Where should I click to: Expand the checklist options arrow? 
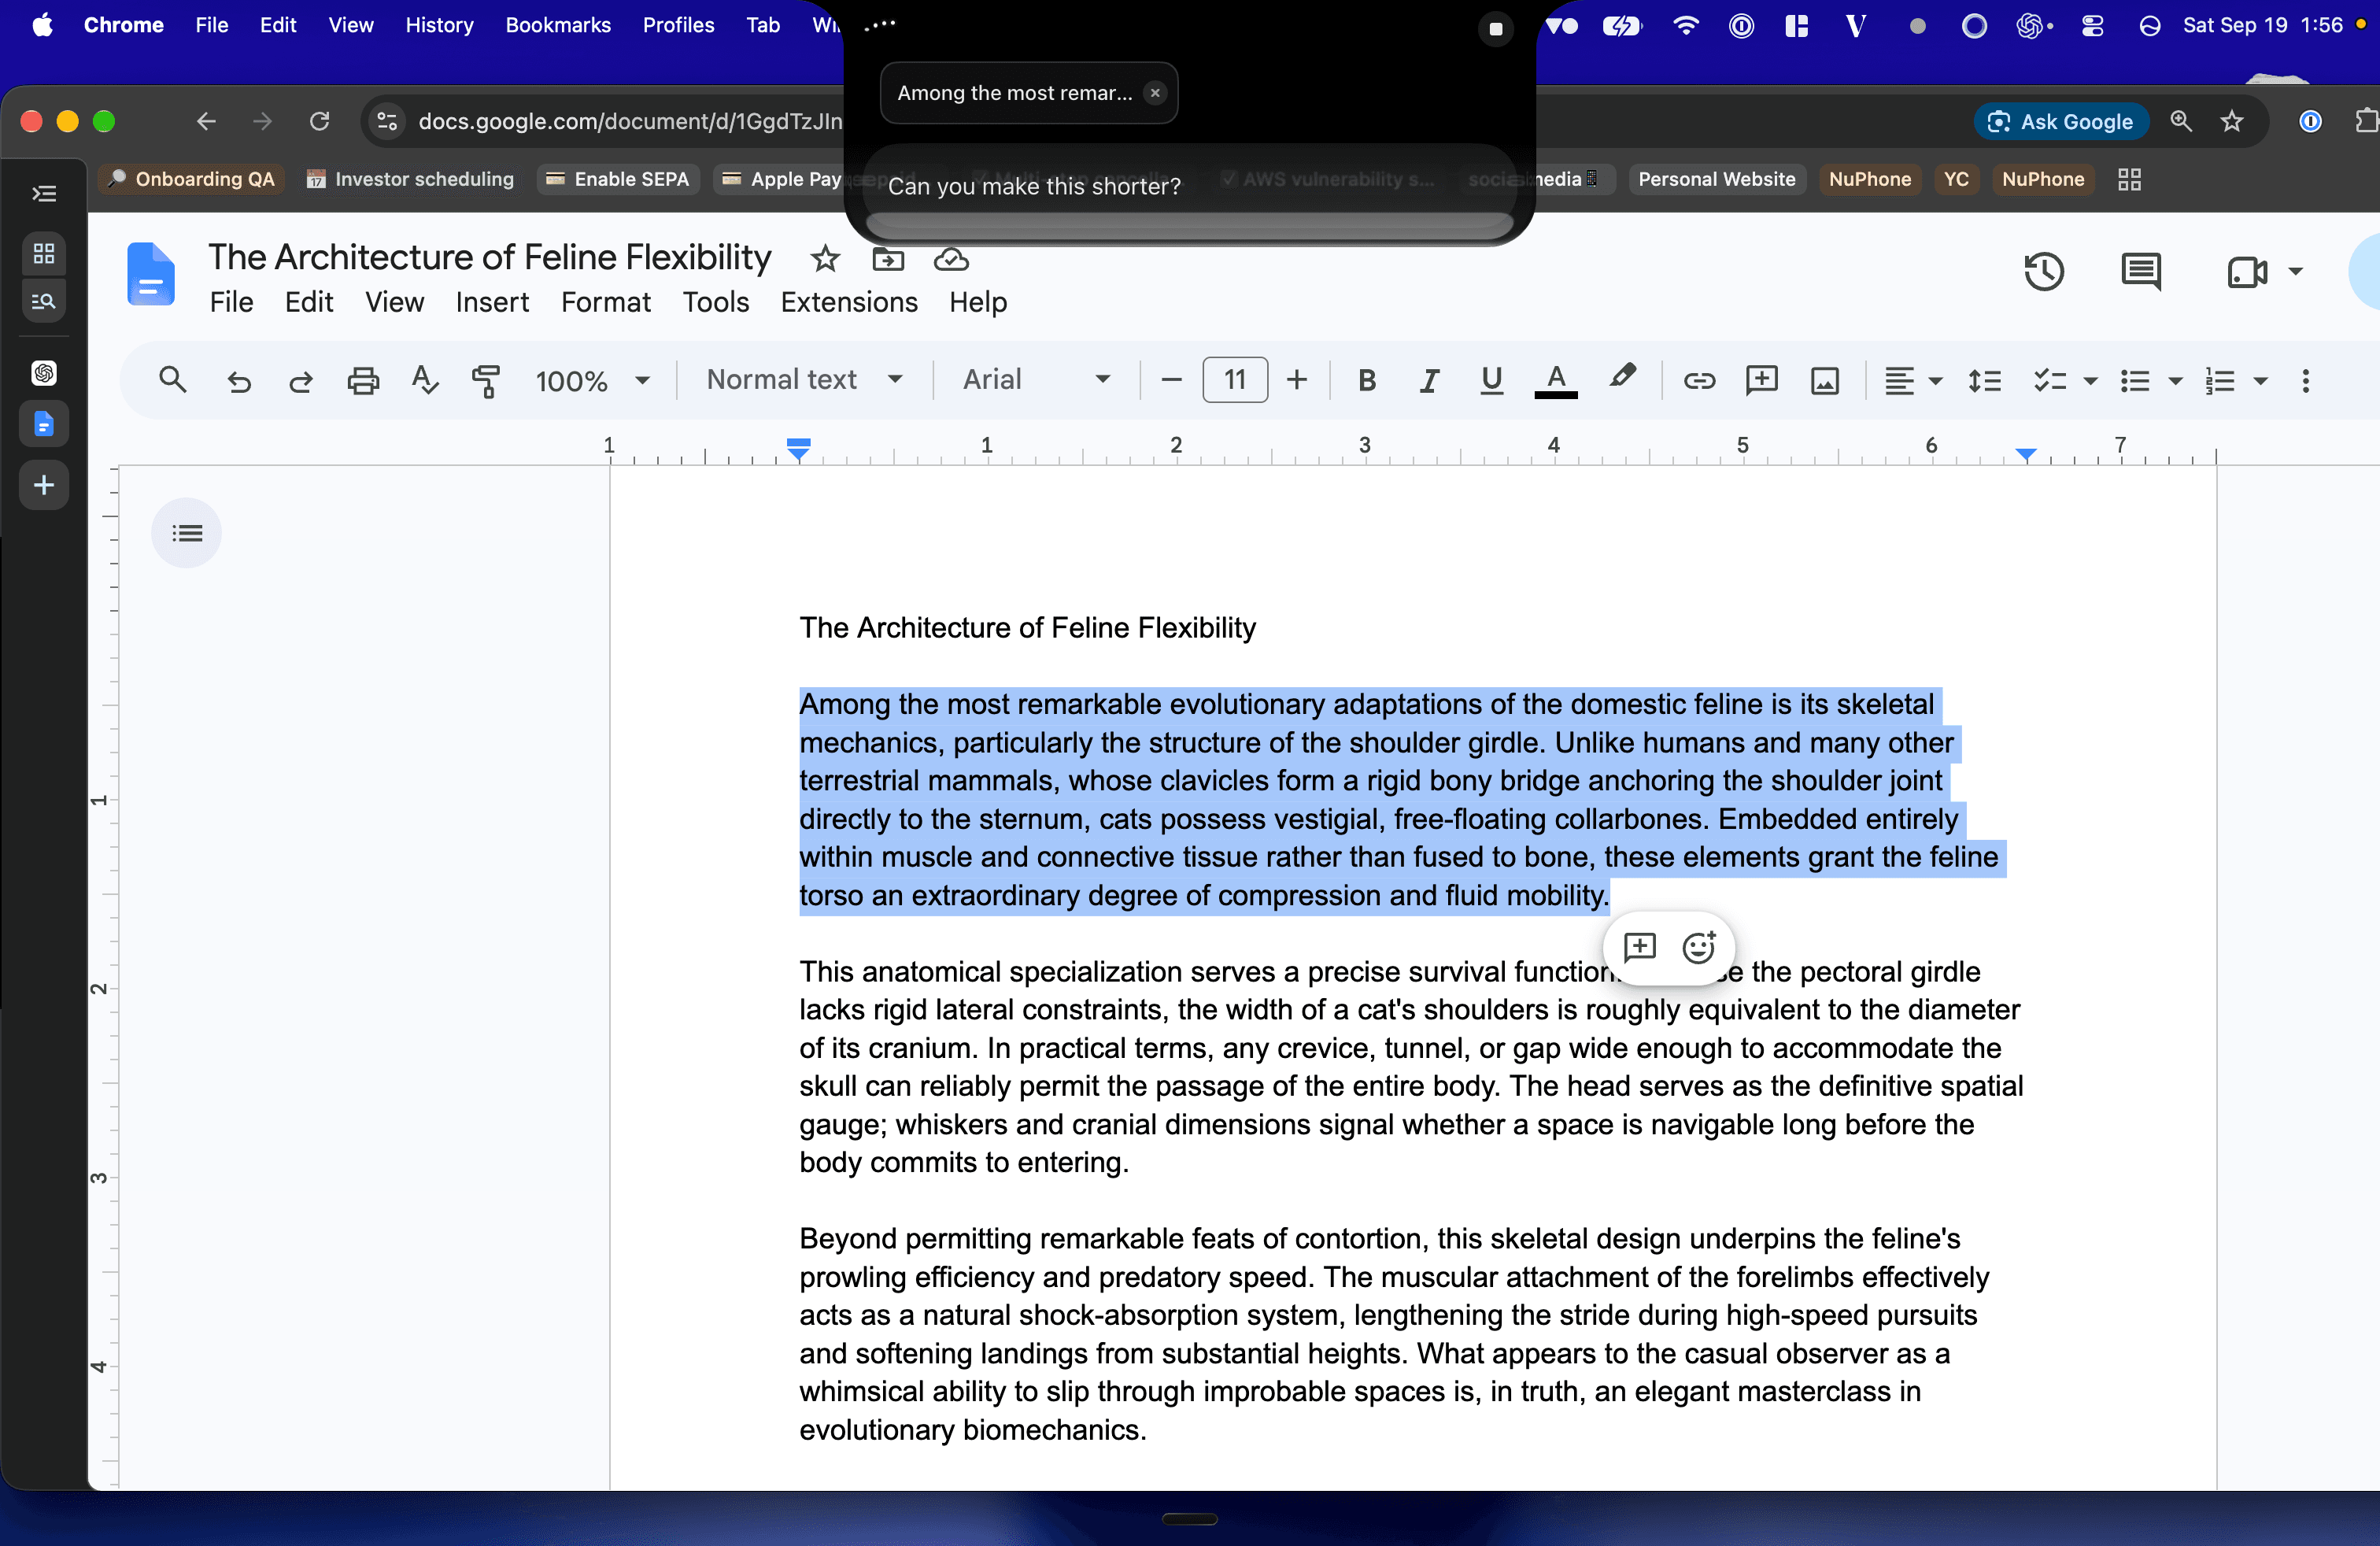point(2090,381)
